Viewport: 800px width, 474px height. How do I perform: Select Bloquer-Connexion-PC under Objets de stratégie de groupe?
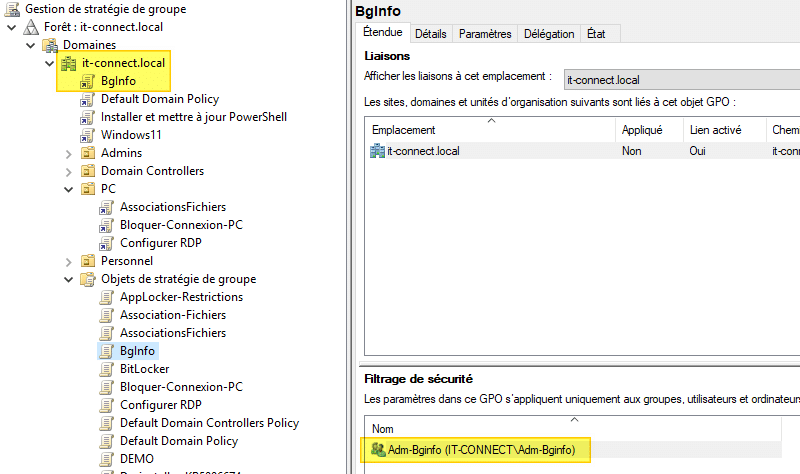click(x=181, y=387)
